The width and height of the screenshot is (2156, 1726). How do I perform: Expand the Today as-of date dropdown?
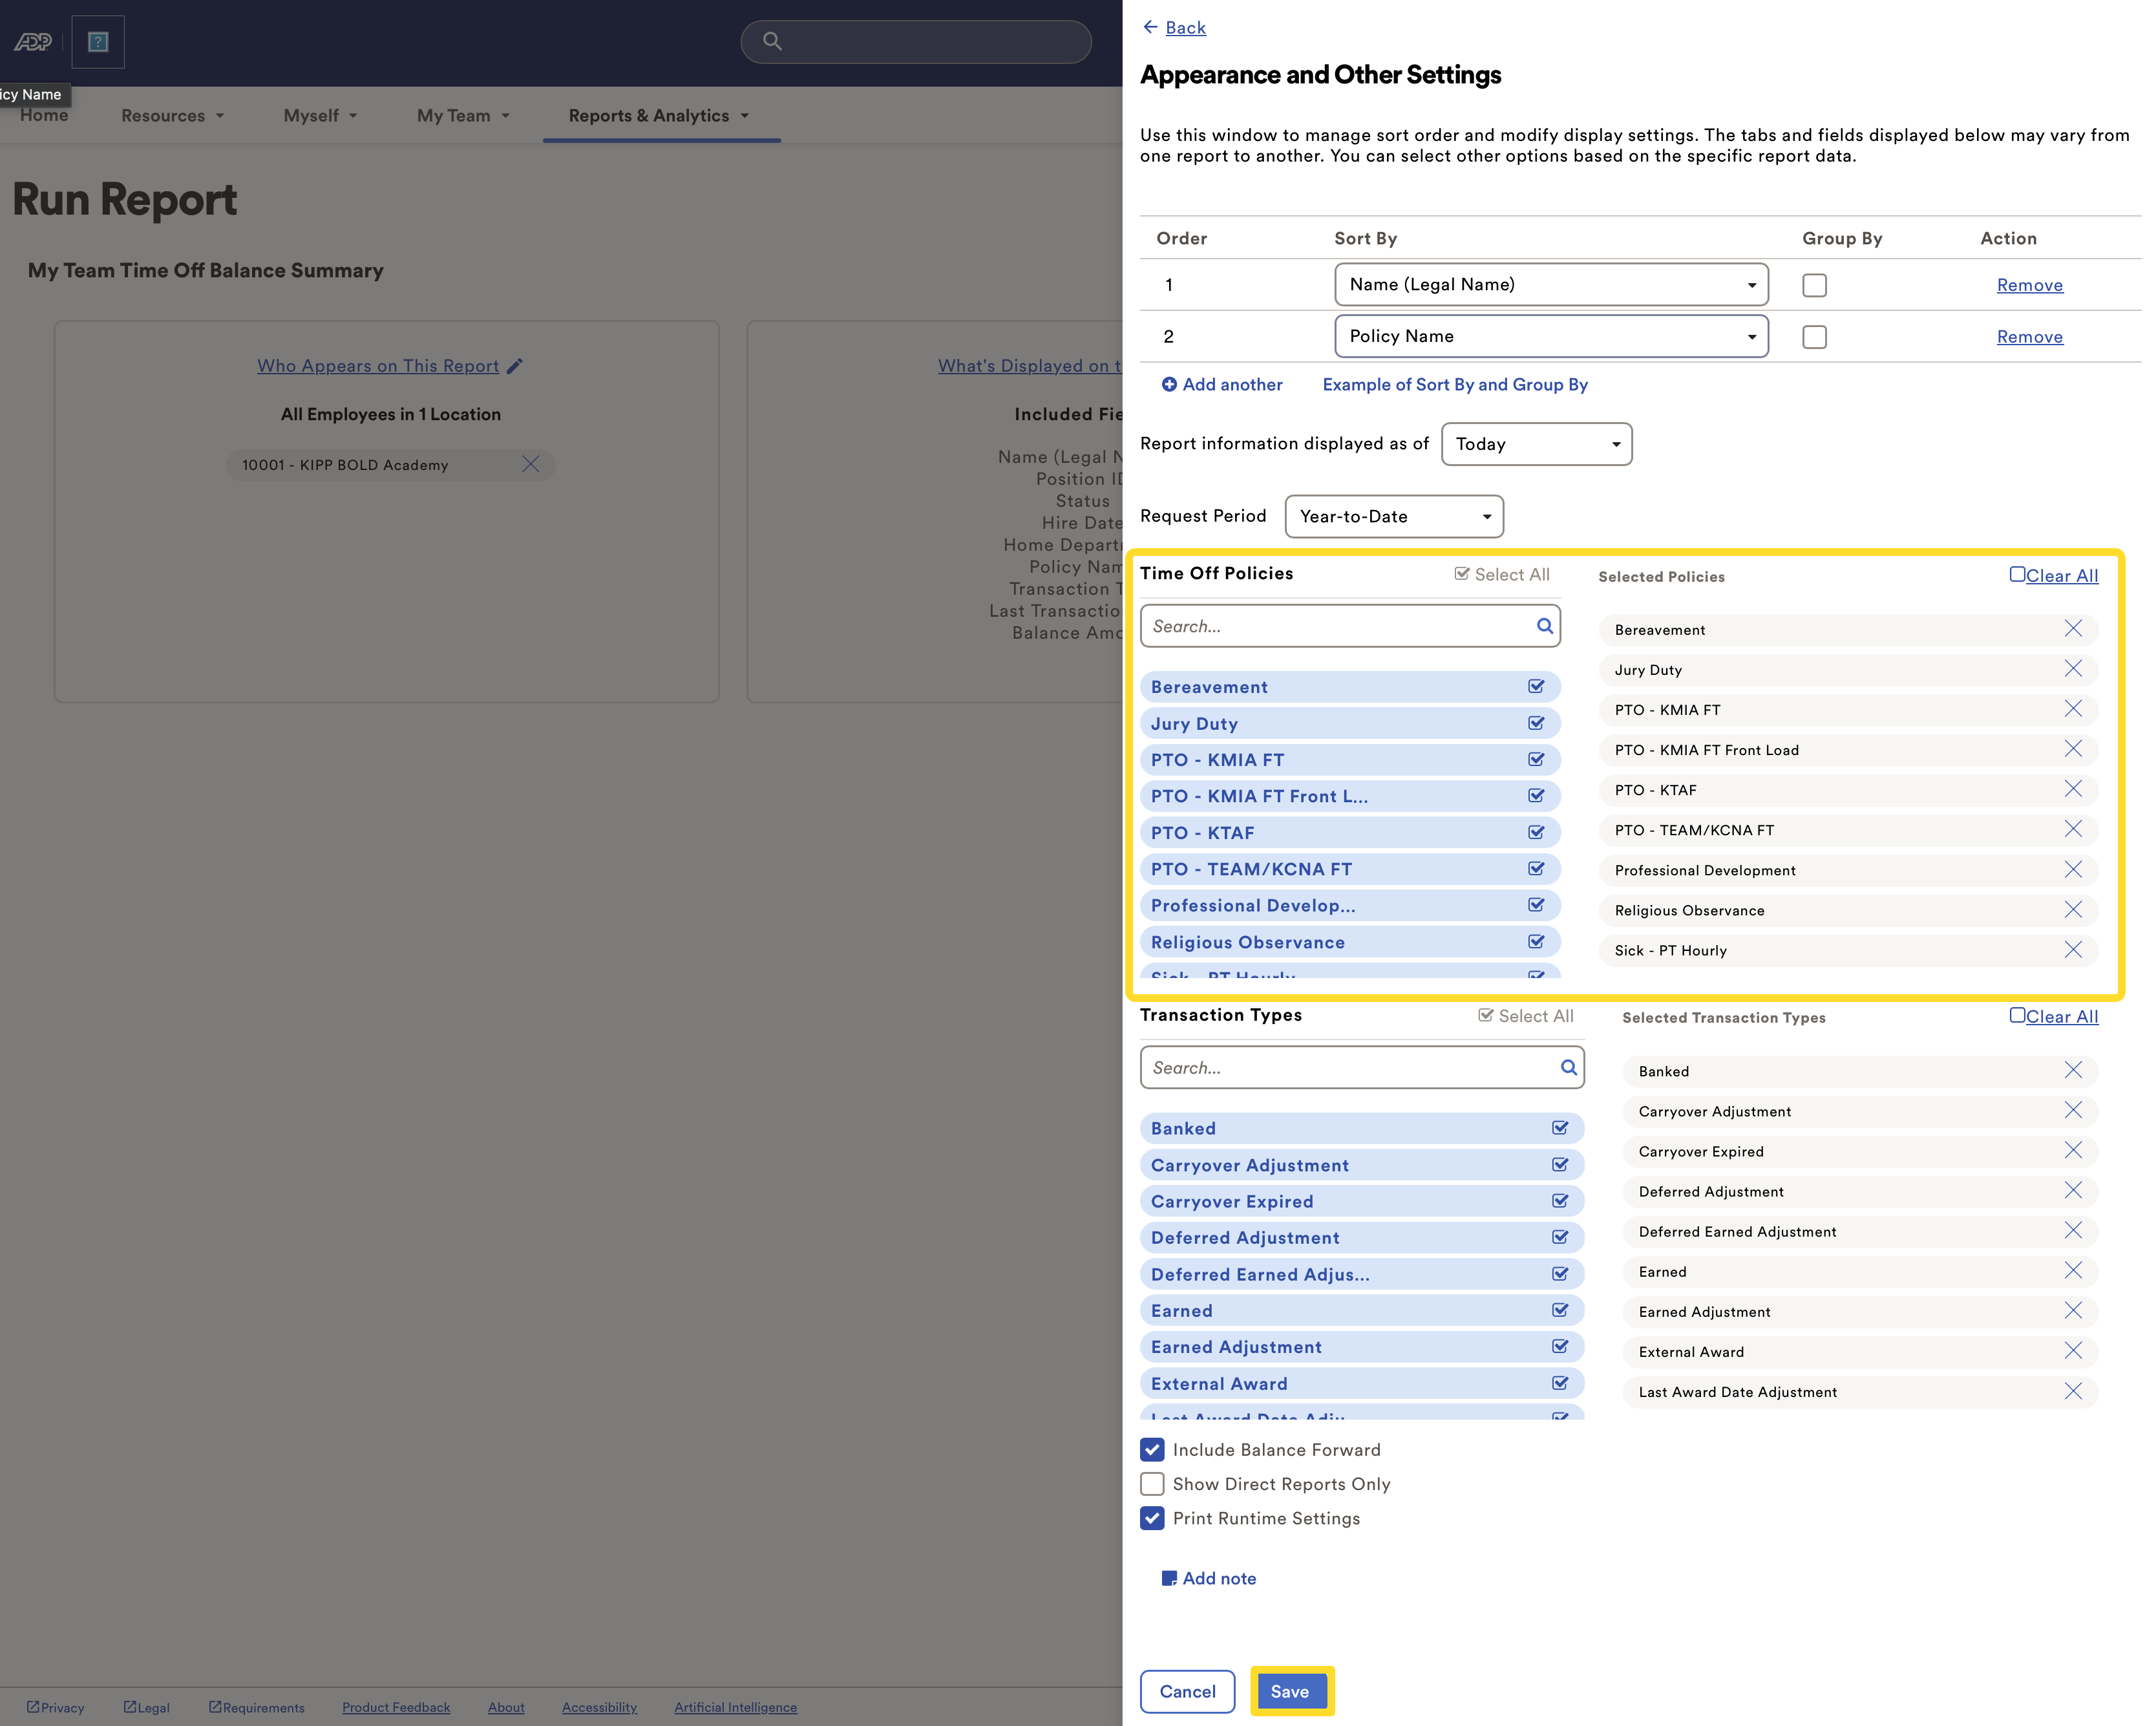click(x=1535, y=444)
